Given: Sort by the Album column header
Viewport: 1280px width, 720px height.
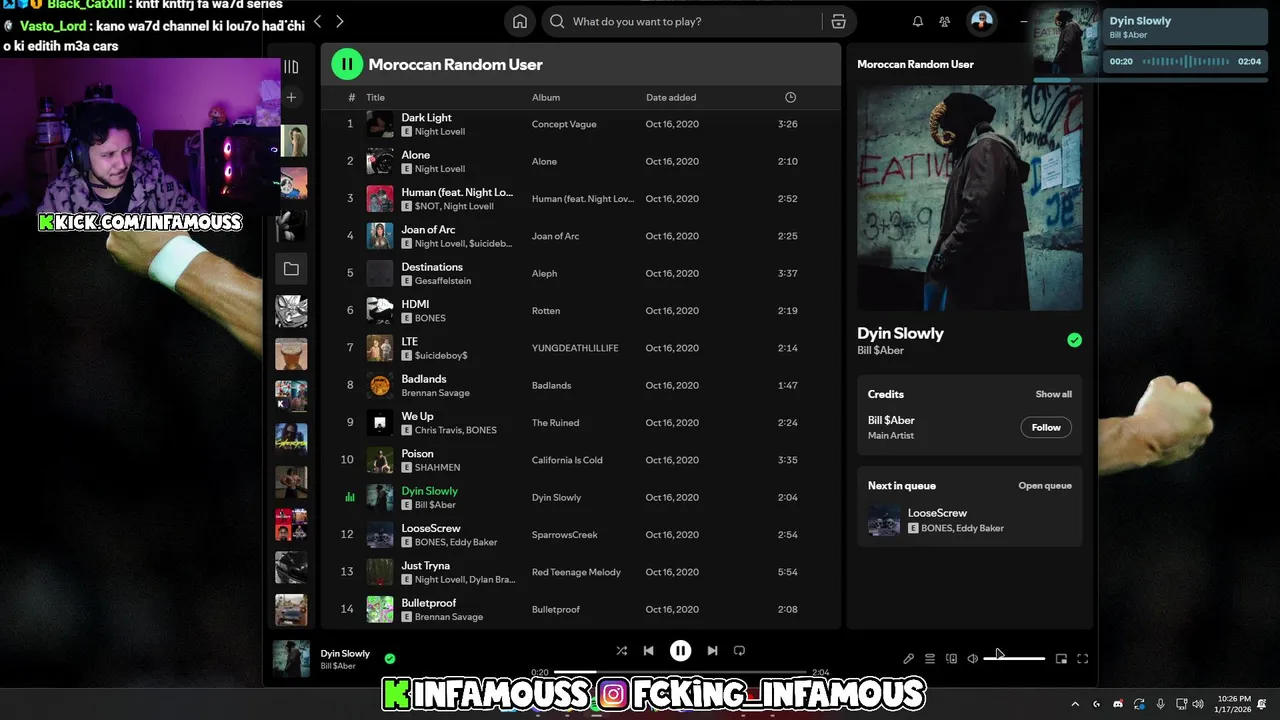Looking at the screenshot, I should click(x=546, y=97).
